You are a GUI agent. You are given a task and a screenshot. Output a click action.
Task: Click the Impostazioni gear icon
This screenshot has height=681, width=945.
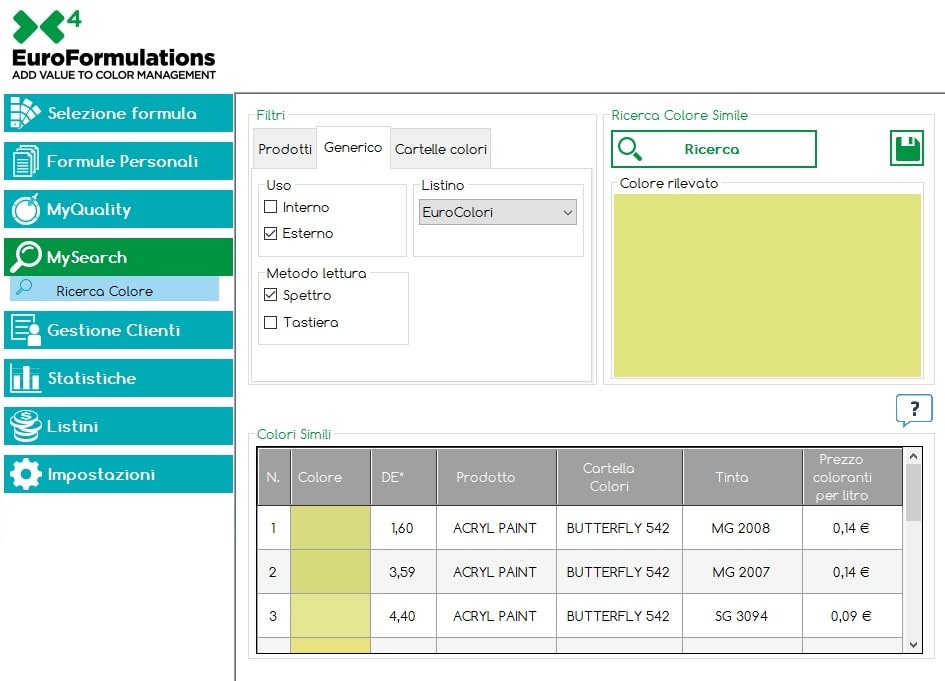coord(25,474)
